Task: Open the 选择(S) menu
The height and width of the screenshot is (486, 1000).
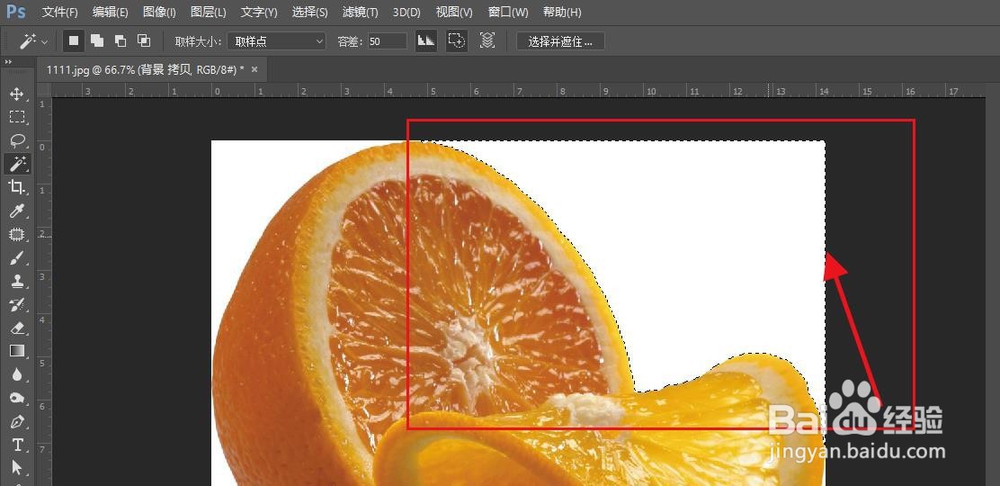Action: click(x=310, y=12)
